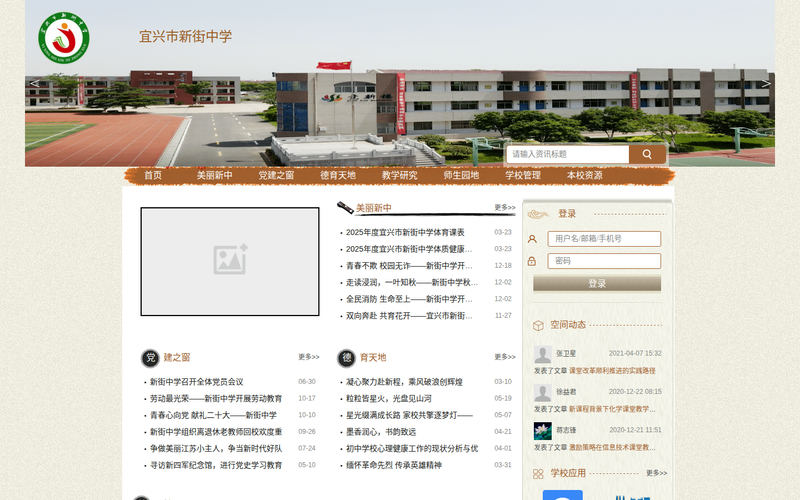Image resolution: width=800 pixels, height=500 pixels.
Task: Open 学校管理 navigation menu
Action: click(x=523, y=176)
